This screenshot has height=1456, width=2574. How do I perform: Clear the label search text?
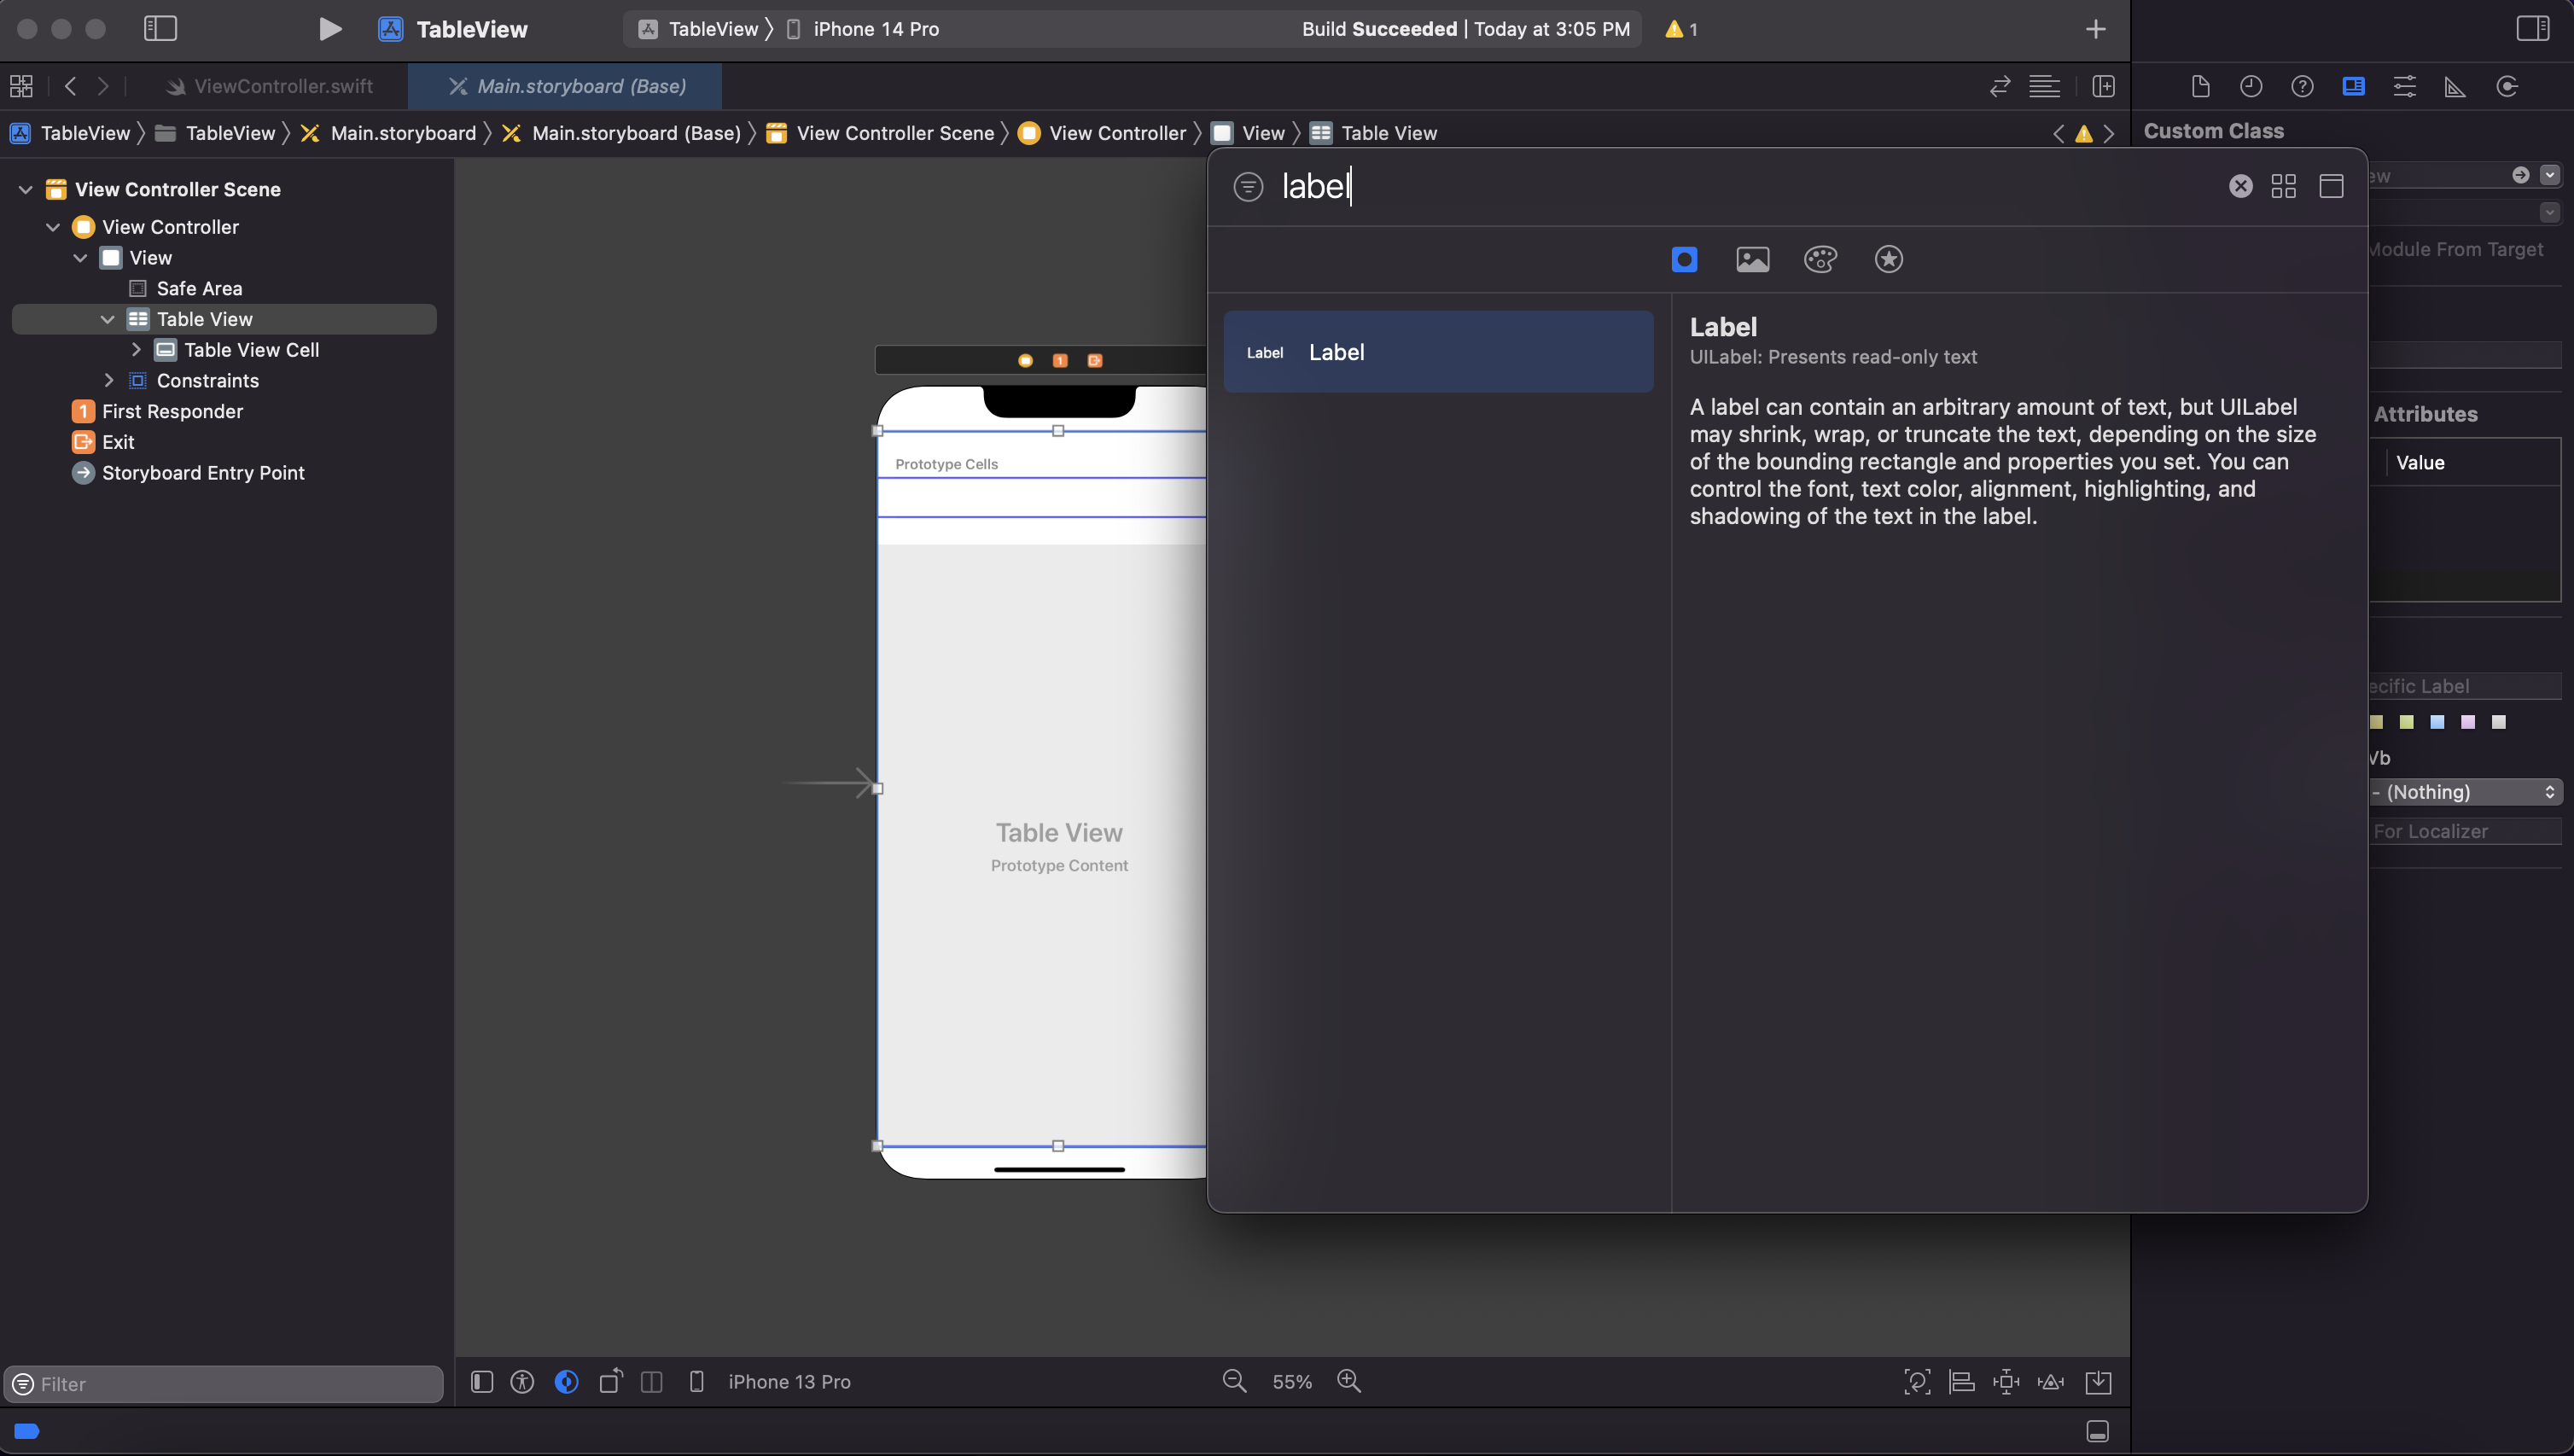[x=2240, y=186]
